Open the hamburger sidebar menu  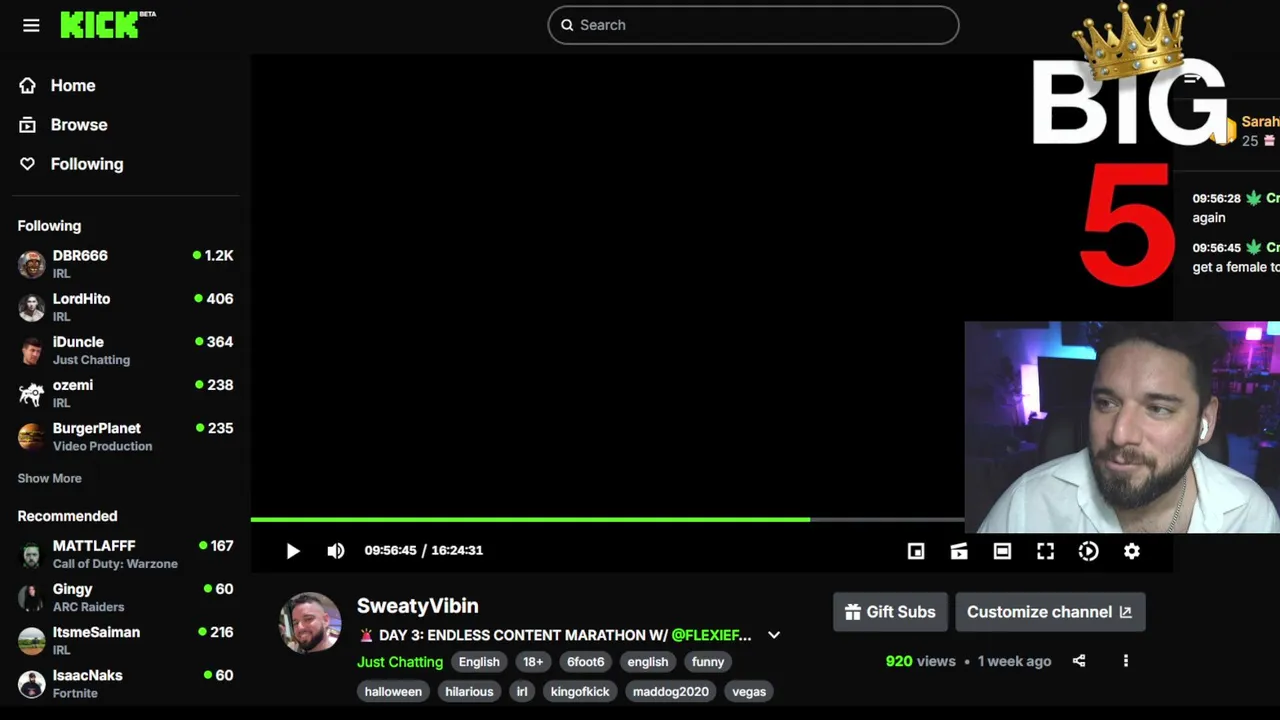(31, 25)
